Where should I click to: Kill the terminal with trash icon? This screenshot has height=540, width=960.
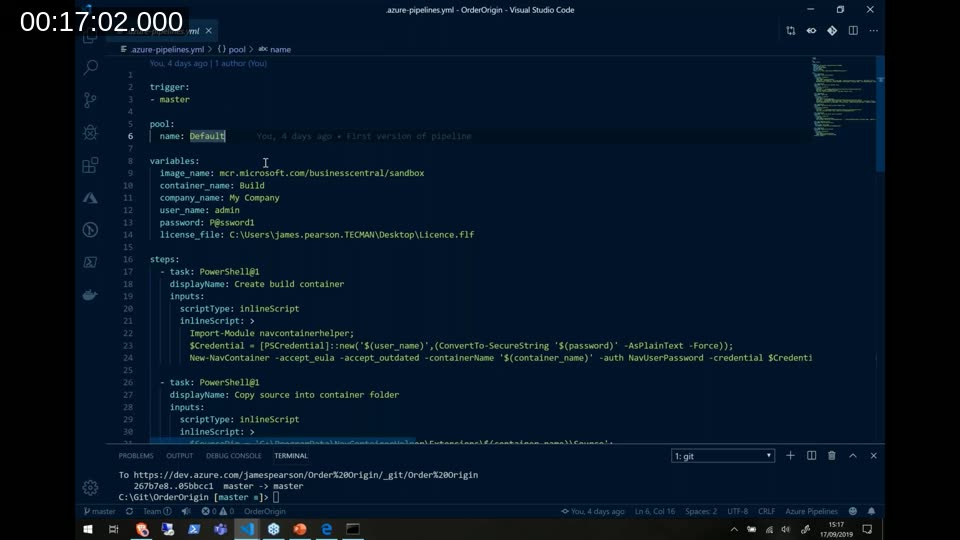(832, 456)
